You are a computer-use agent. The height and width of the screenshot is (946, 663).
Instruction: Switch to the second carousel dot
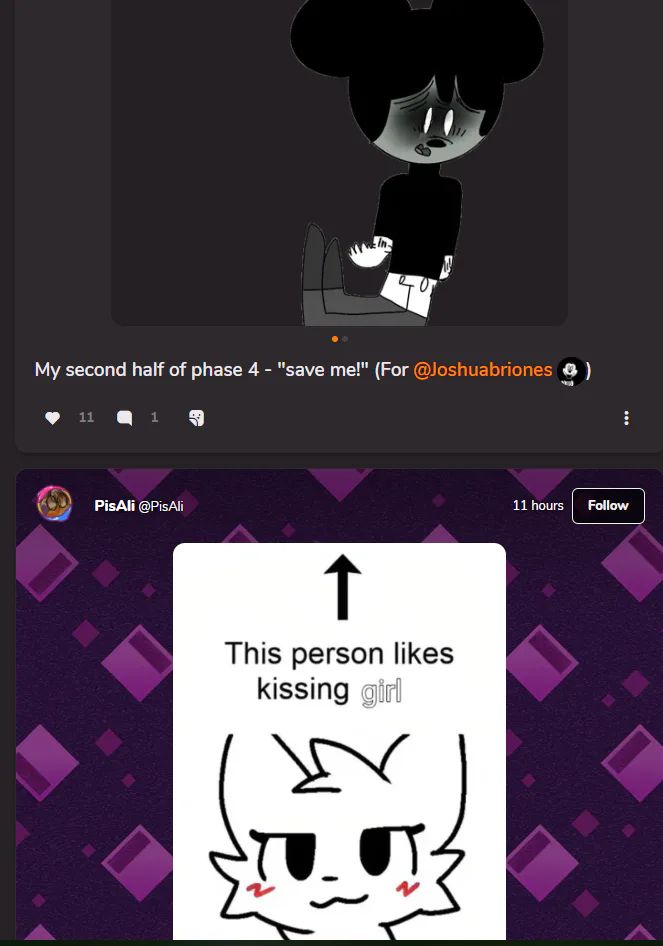point(345,339)
